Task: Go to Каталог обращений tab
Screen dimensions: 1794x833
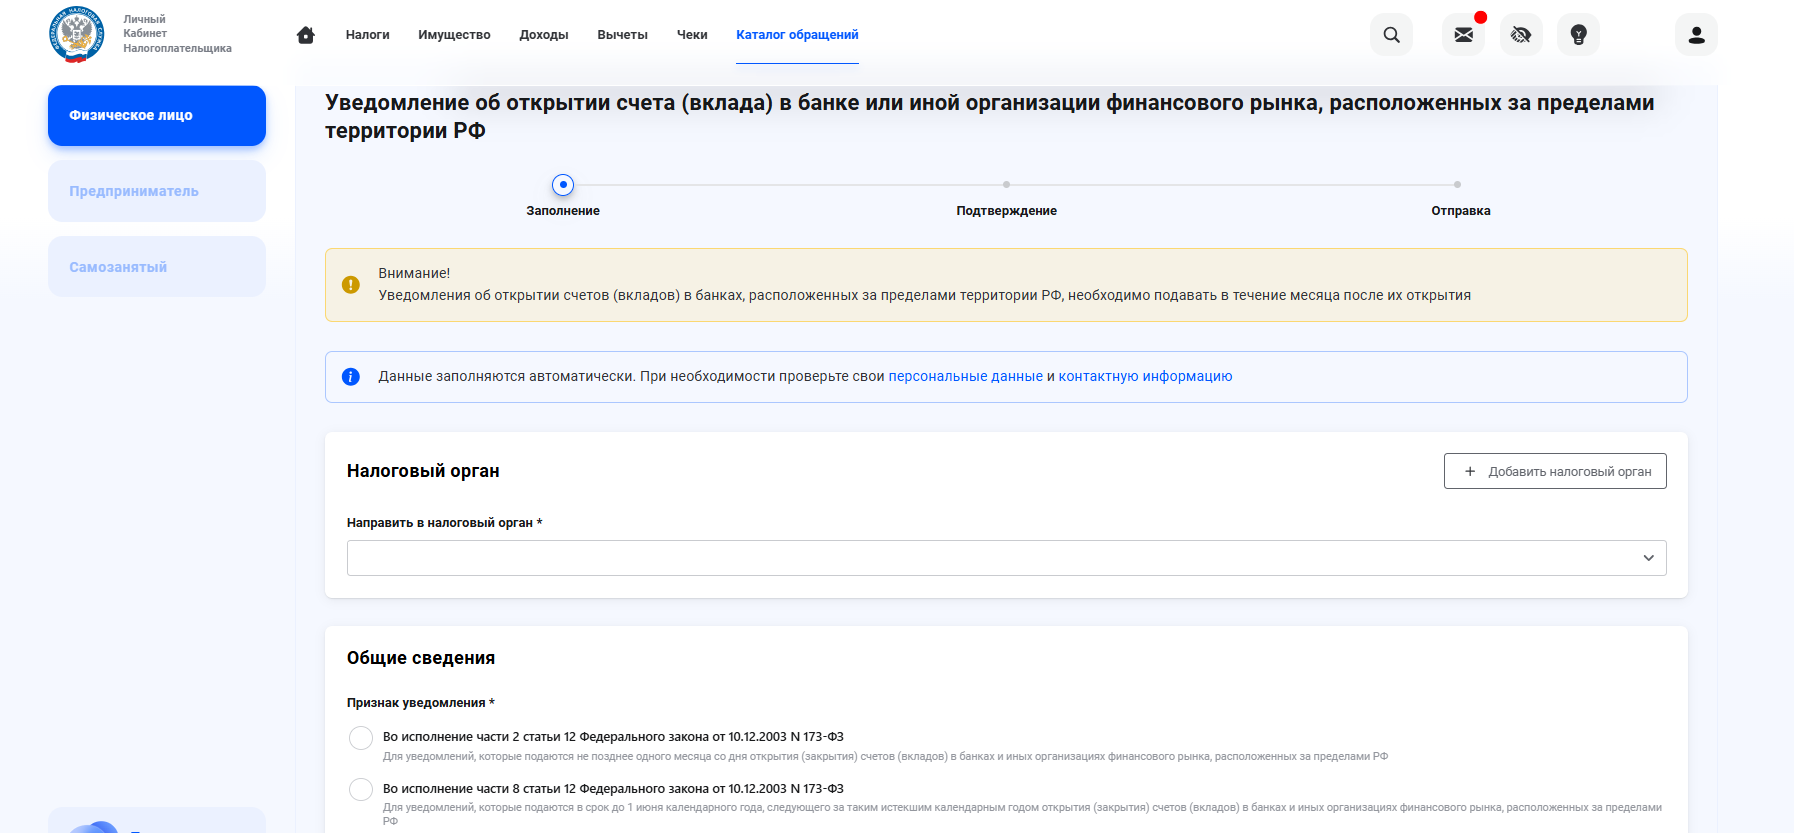Action: point(797,35)
